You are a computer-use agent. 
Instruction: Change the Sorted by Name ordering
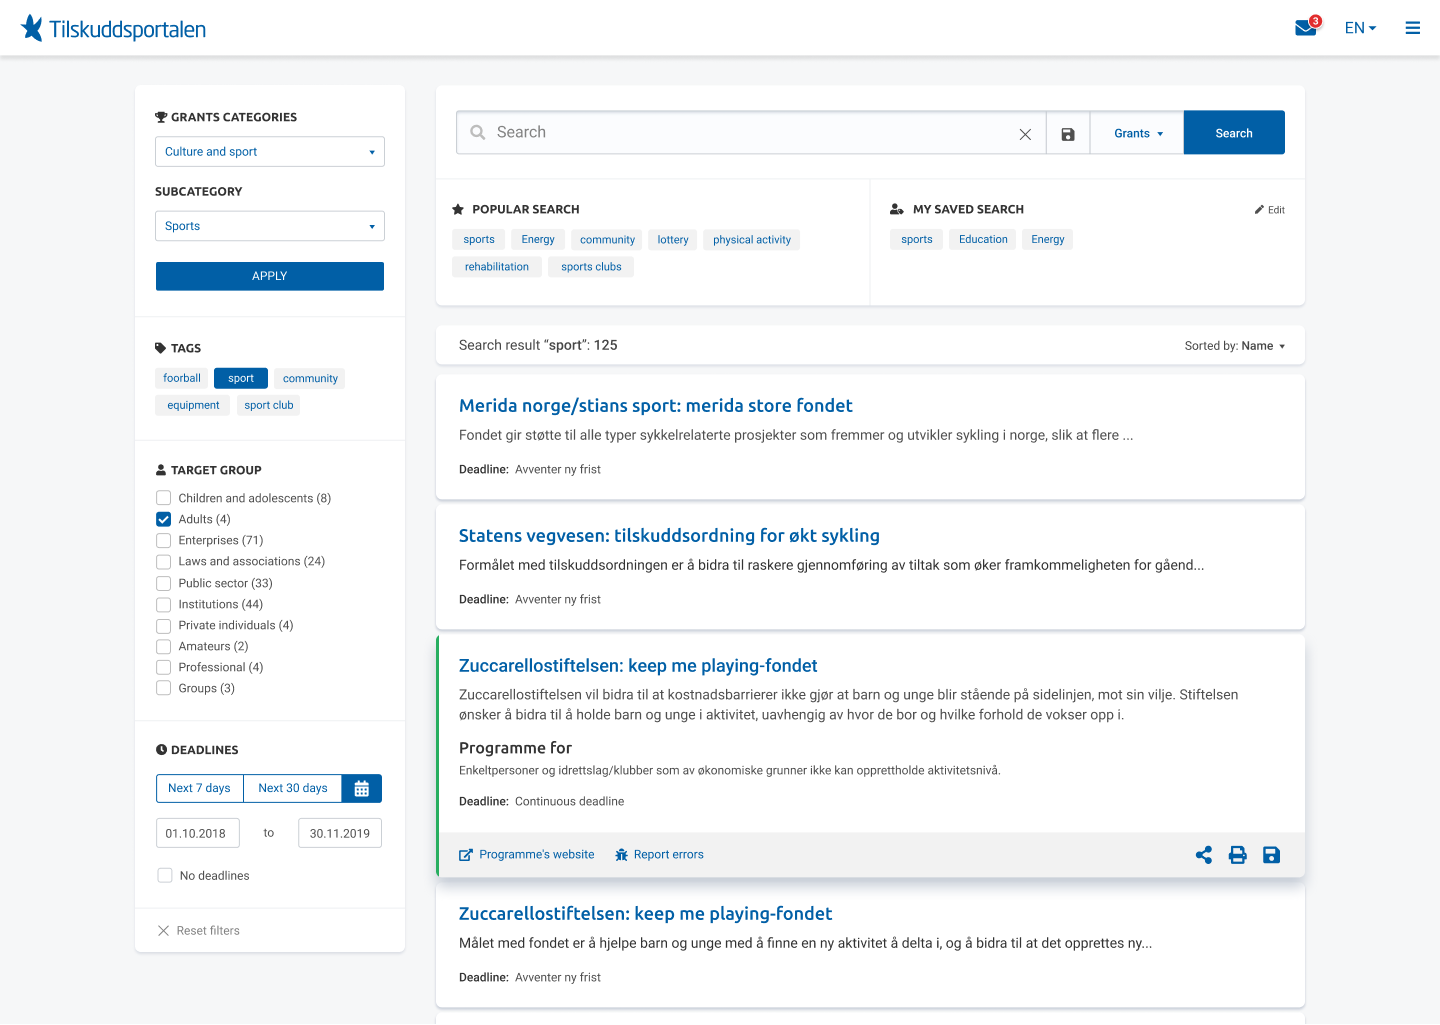[1235, 346]
